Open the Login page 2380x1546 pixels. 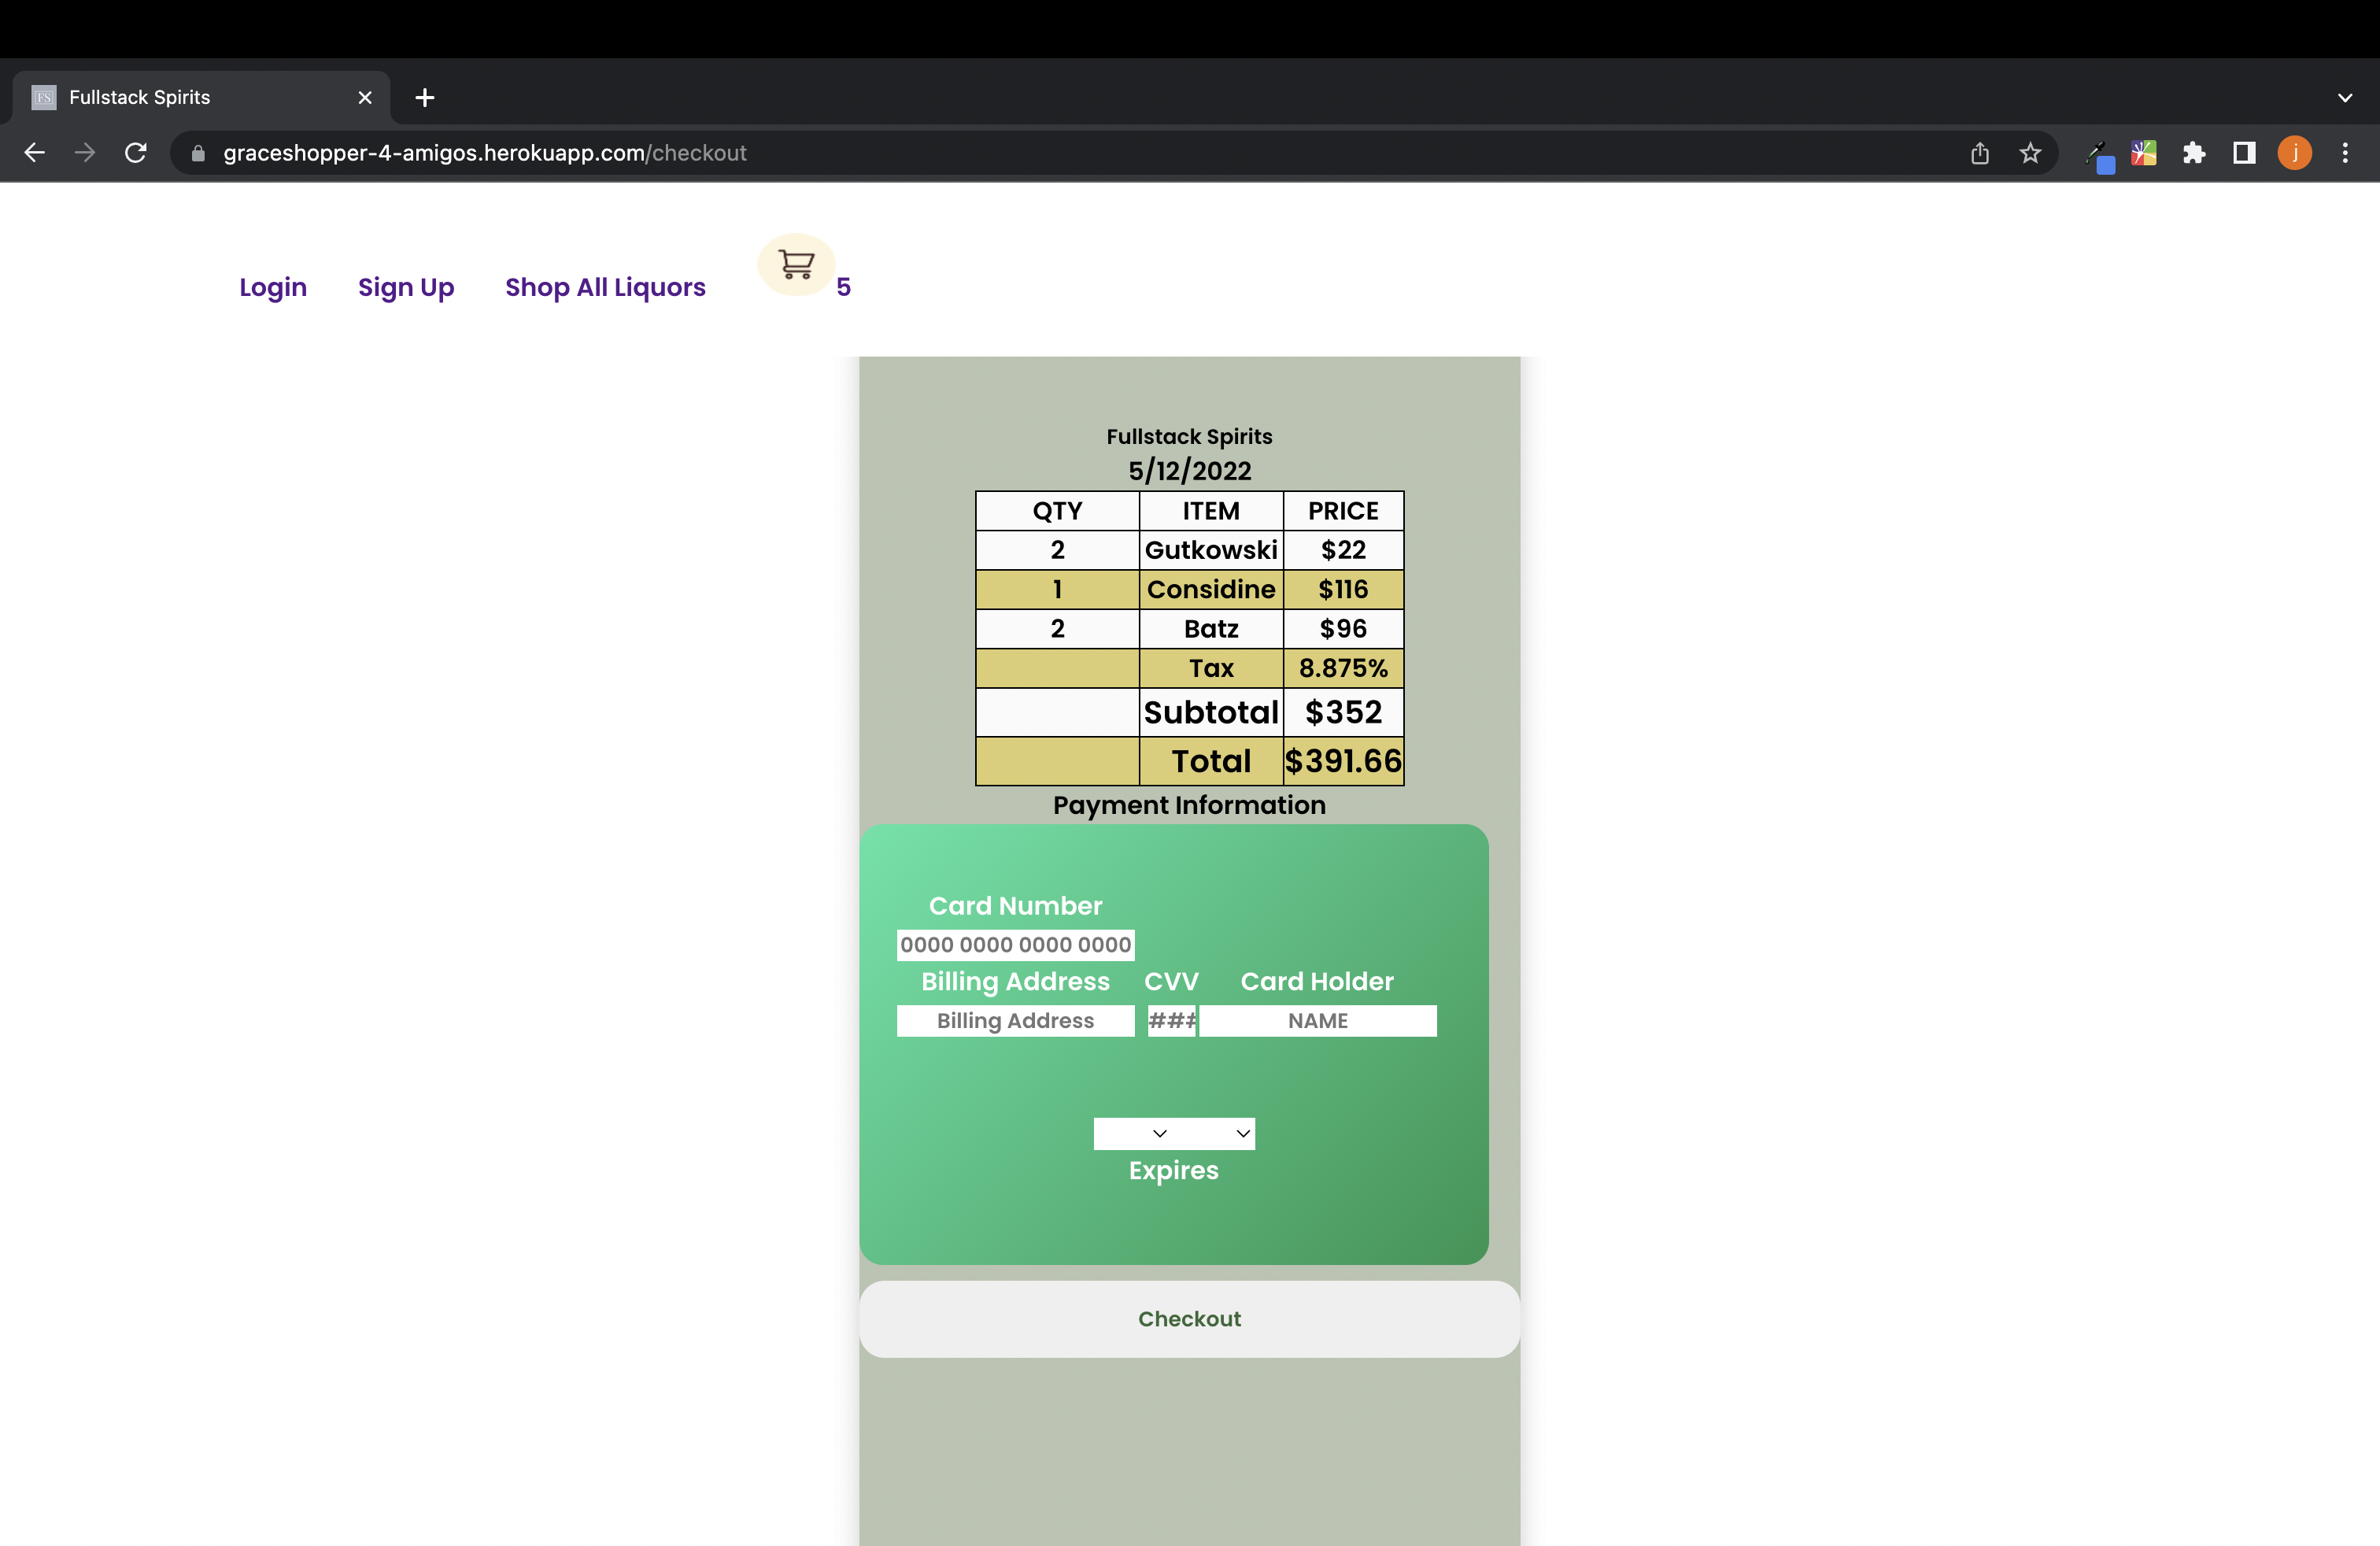(x=272, y=287)
